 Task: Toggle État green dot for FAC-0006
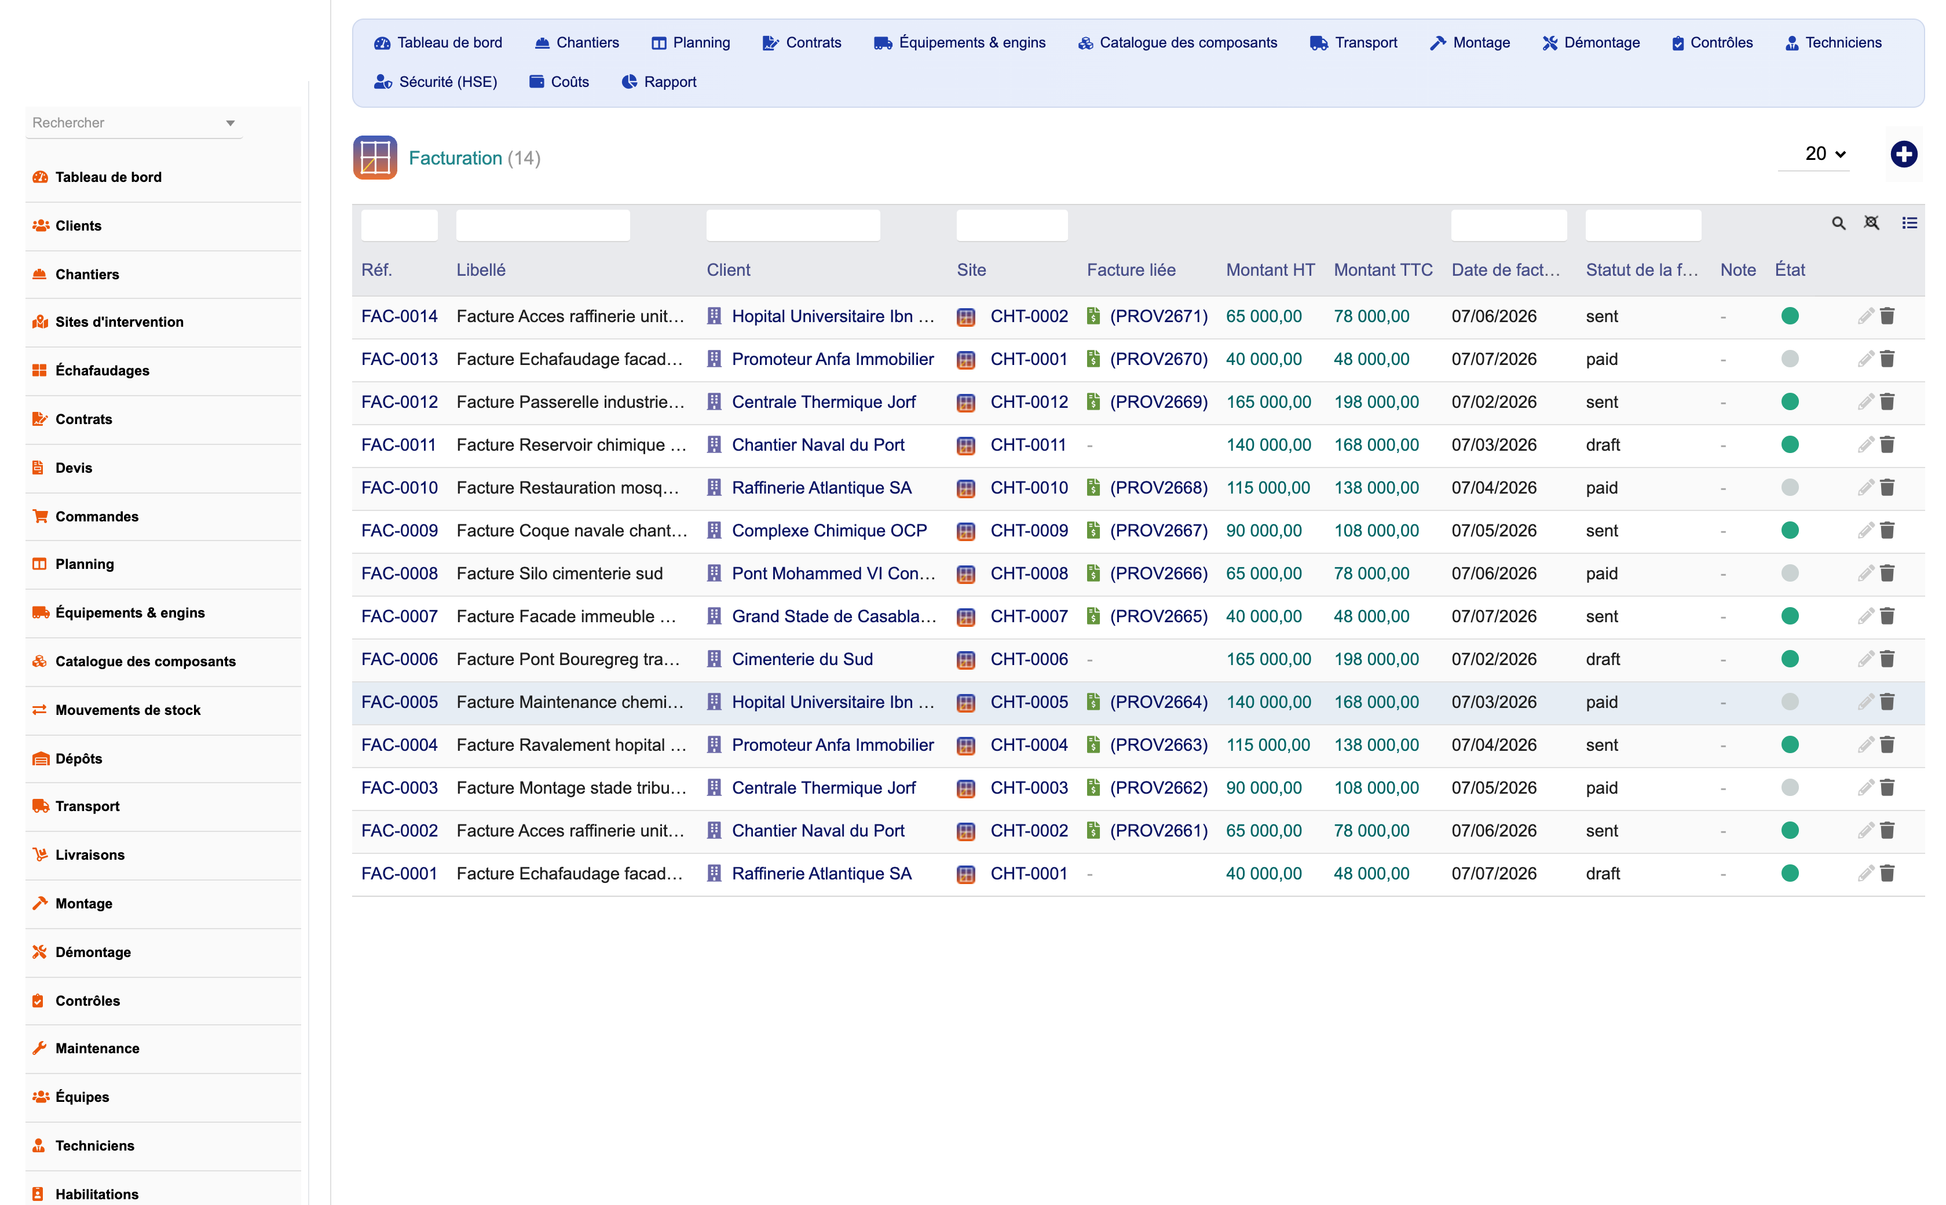1790,659
